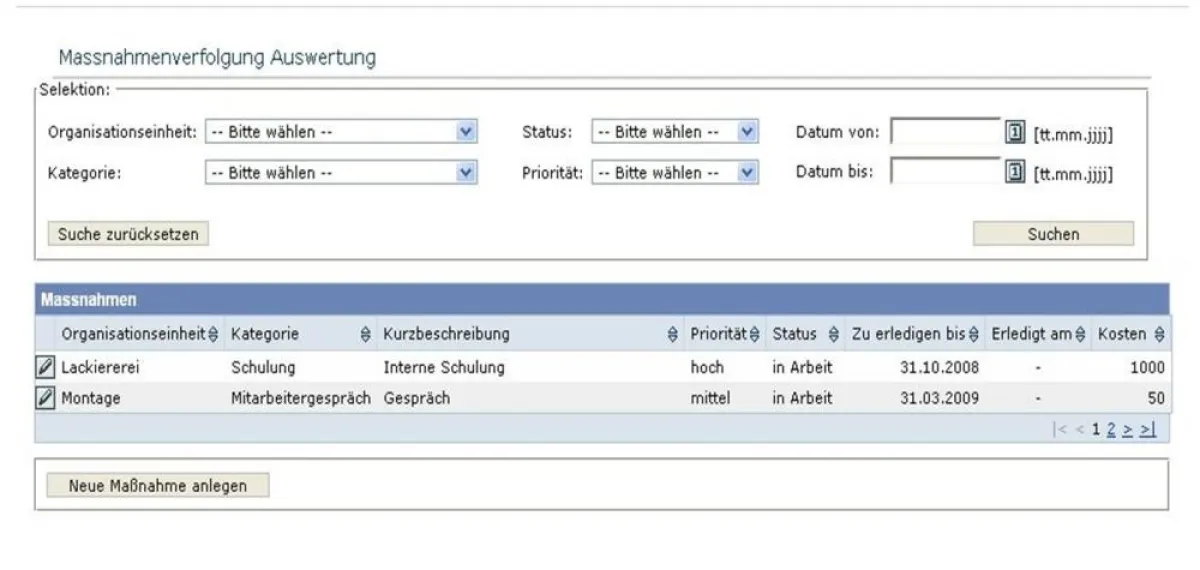
Task: Click the priority value mittel
Action: coord(710,398)
